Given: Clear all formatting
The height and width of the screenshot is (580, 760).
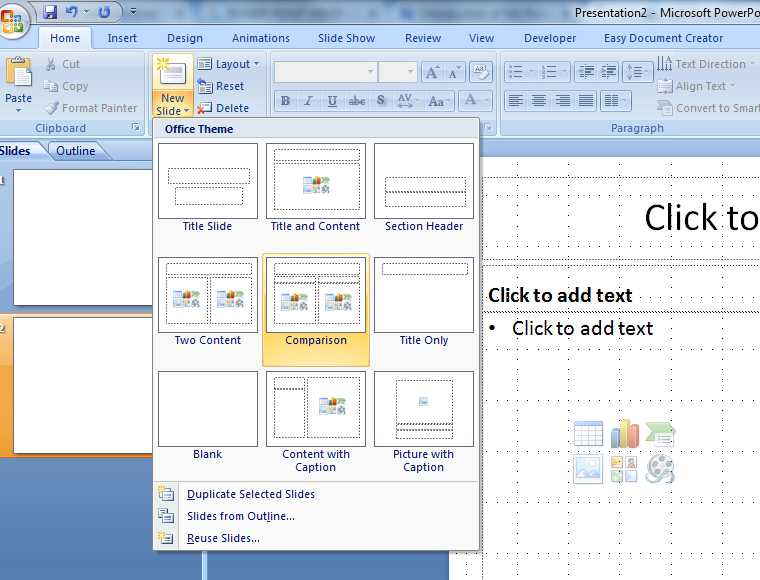Looking at the screenshot, I should 481,73.
